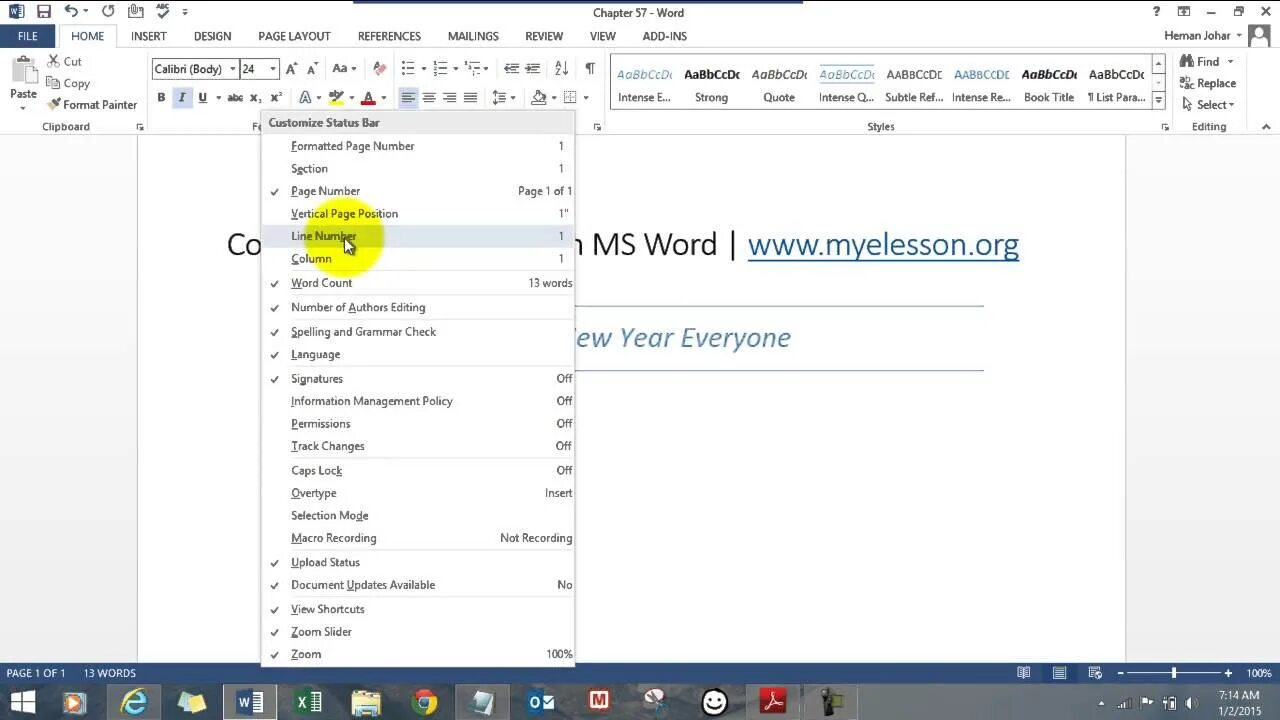Screen dimensions: 1280x720
Task: Open the Change Case dropdown
Action: point(343,69)
